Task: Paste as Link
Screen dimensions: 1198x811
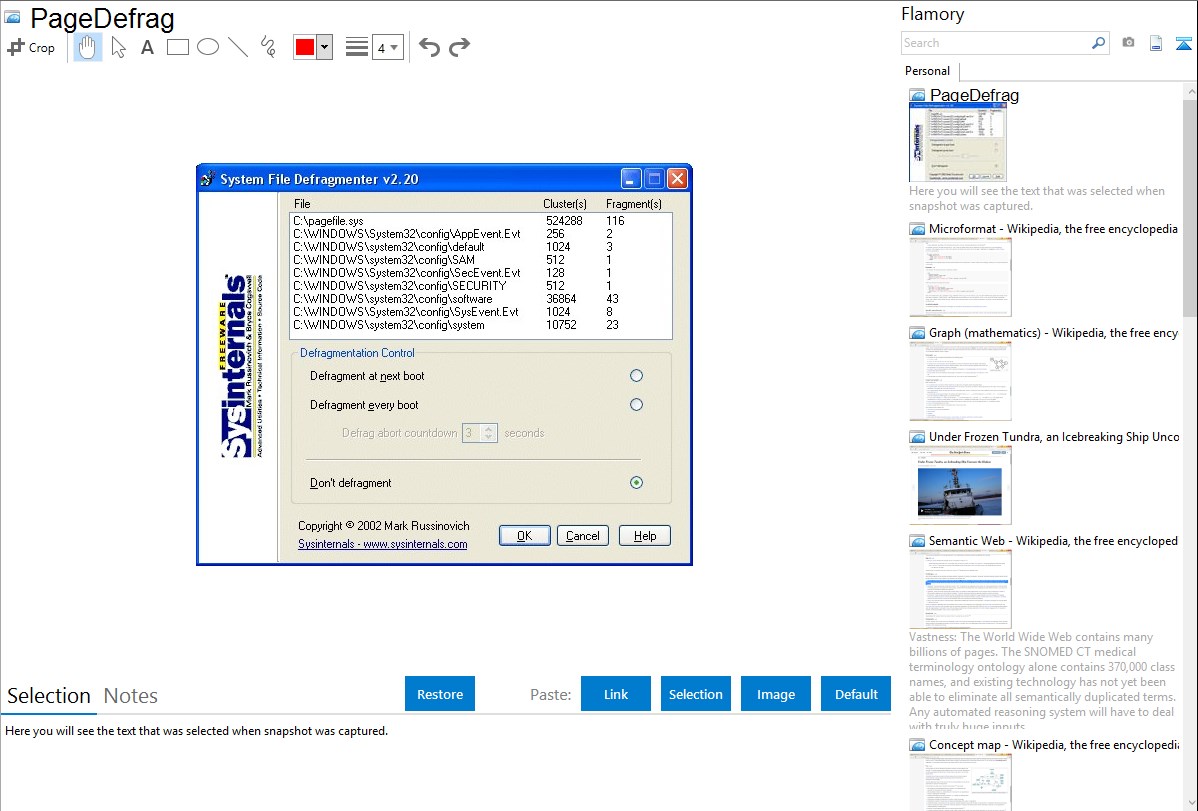Action: point(616,693)
